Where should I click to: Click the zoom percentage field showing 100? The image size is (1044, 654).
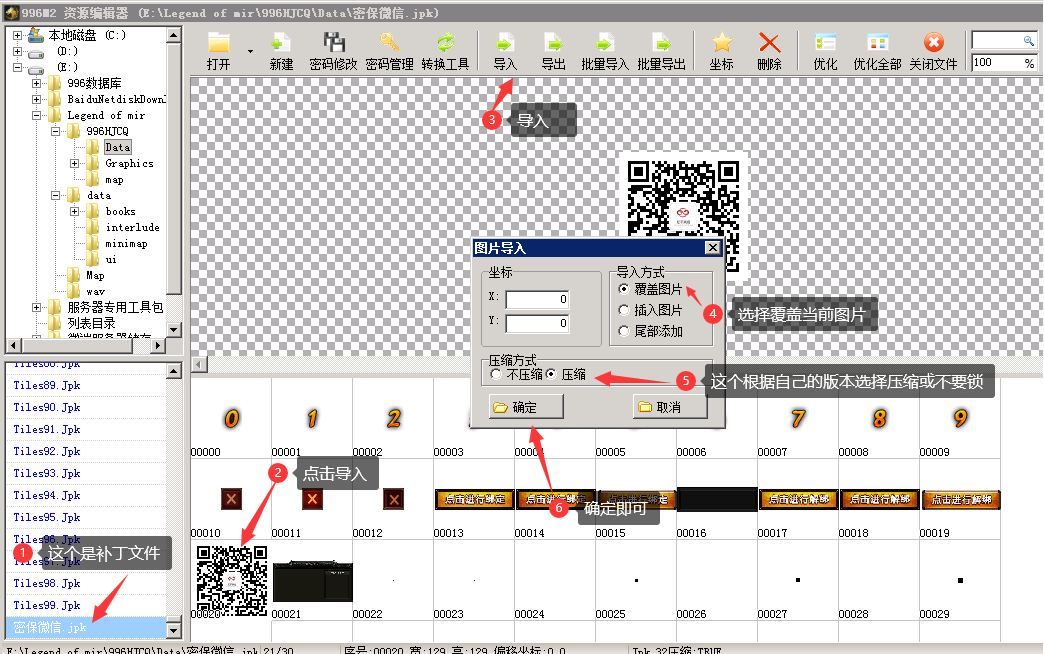[1004, 63]
